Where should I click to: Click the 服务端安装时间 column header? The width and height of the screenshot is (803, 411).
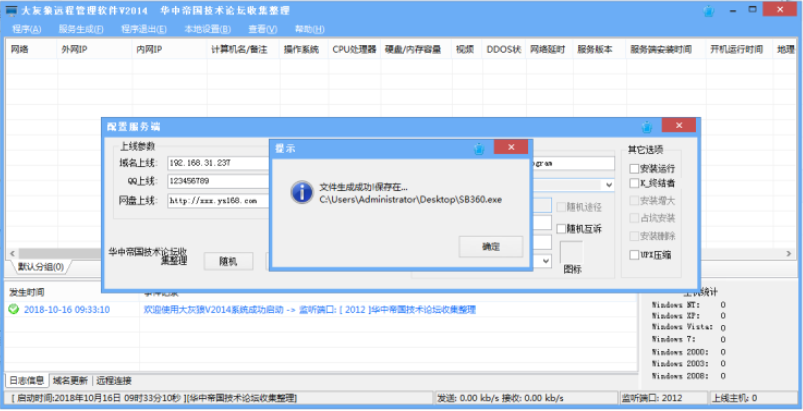point(666,49)
